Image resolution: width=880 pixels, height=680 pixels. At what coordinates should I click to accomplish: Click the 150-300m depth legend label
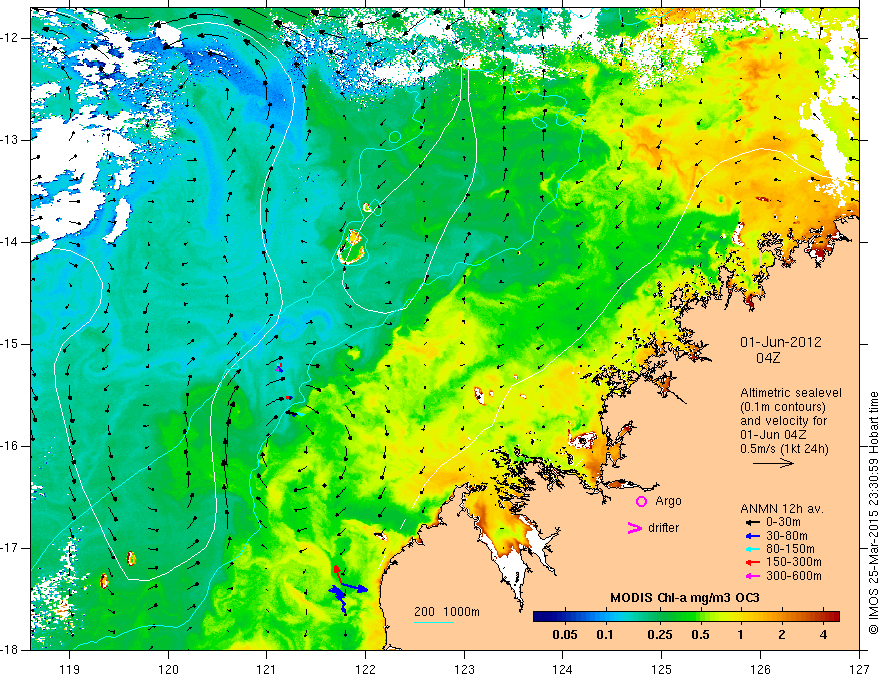[794, 563]
